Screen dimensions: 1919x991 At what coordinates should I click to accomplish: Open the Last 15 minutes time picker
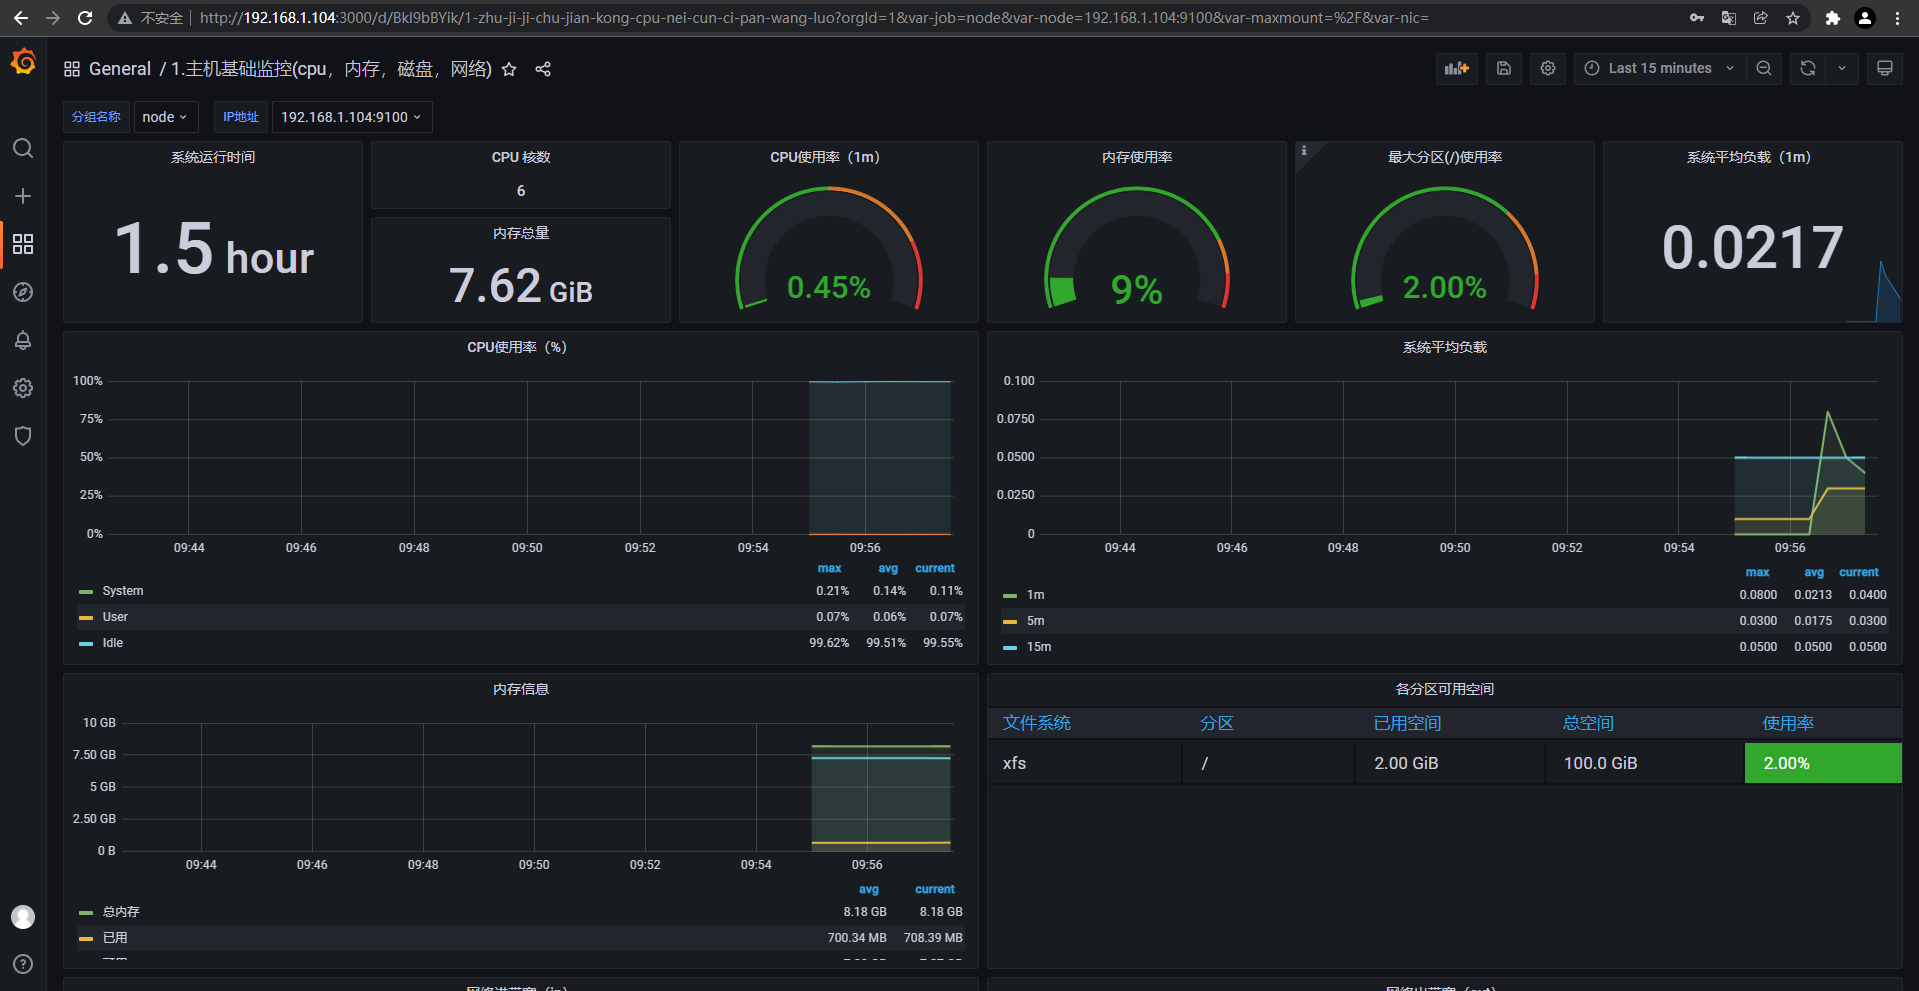click(x=1660, y=68)
